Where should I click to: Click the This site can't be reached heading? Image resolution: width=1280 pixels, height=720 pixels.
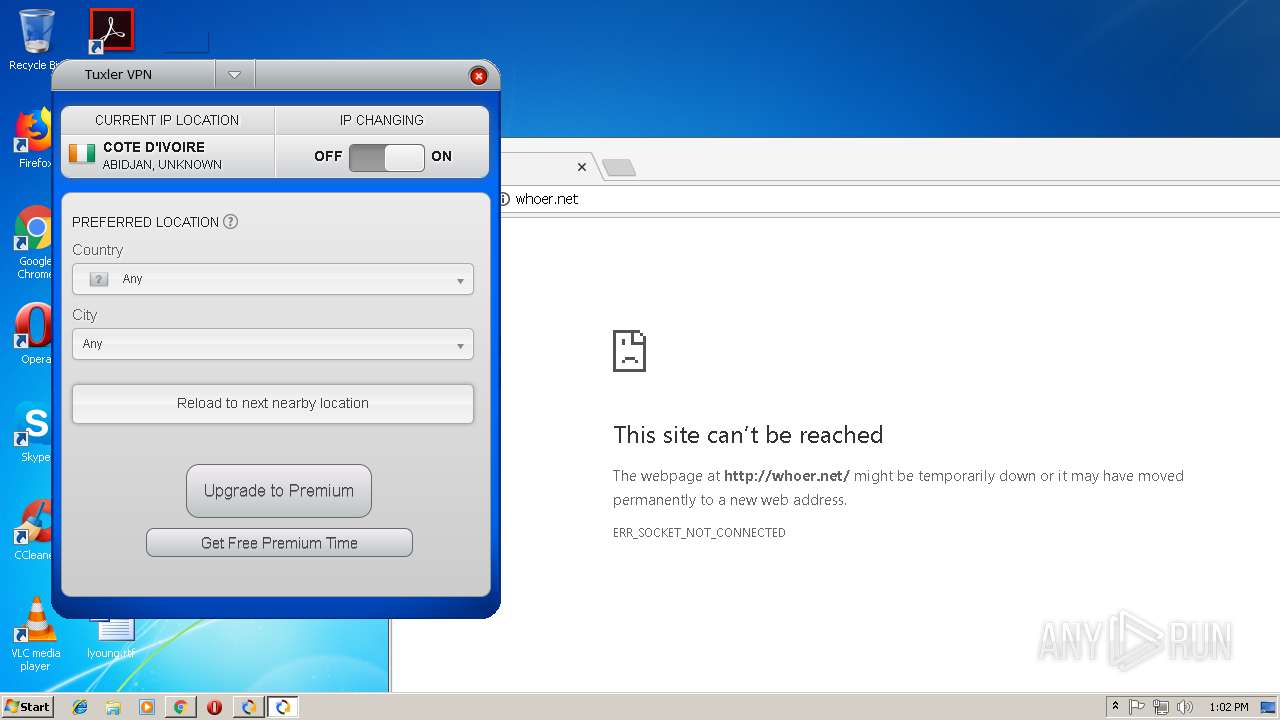[x=748, y=435]
